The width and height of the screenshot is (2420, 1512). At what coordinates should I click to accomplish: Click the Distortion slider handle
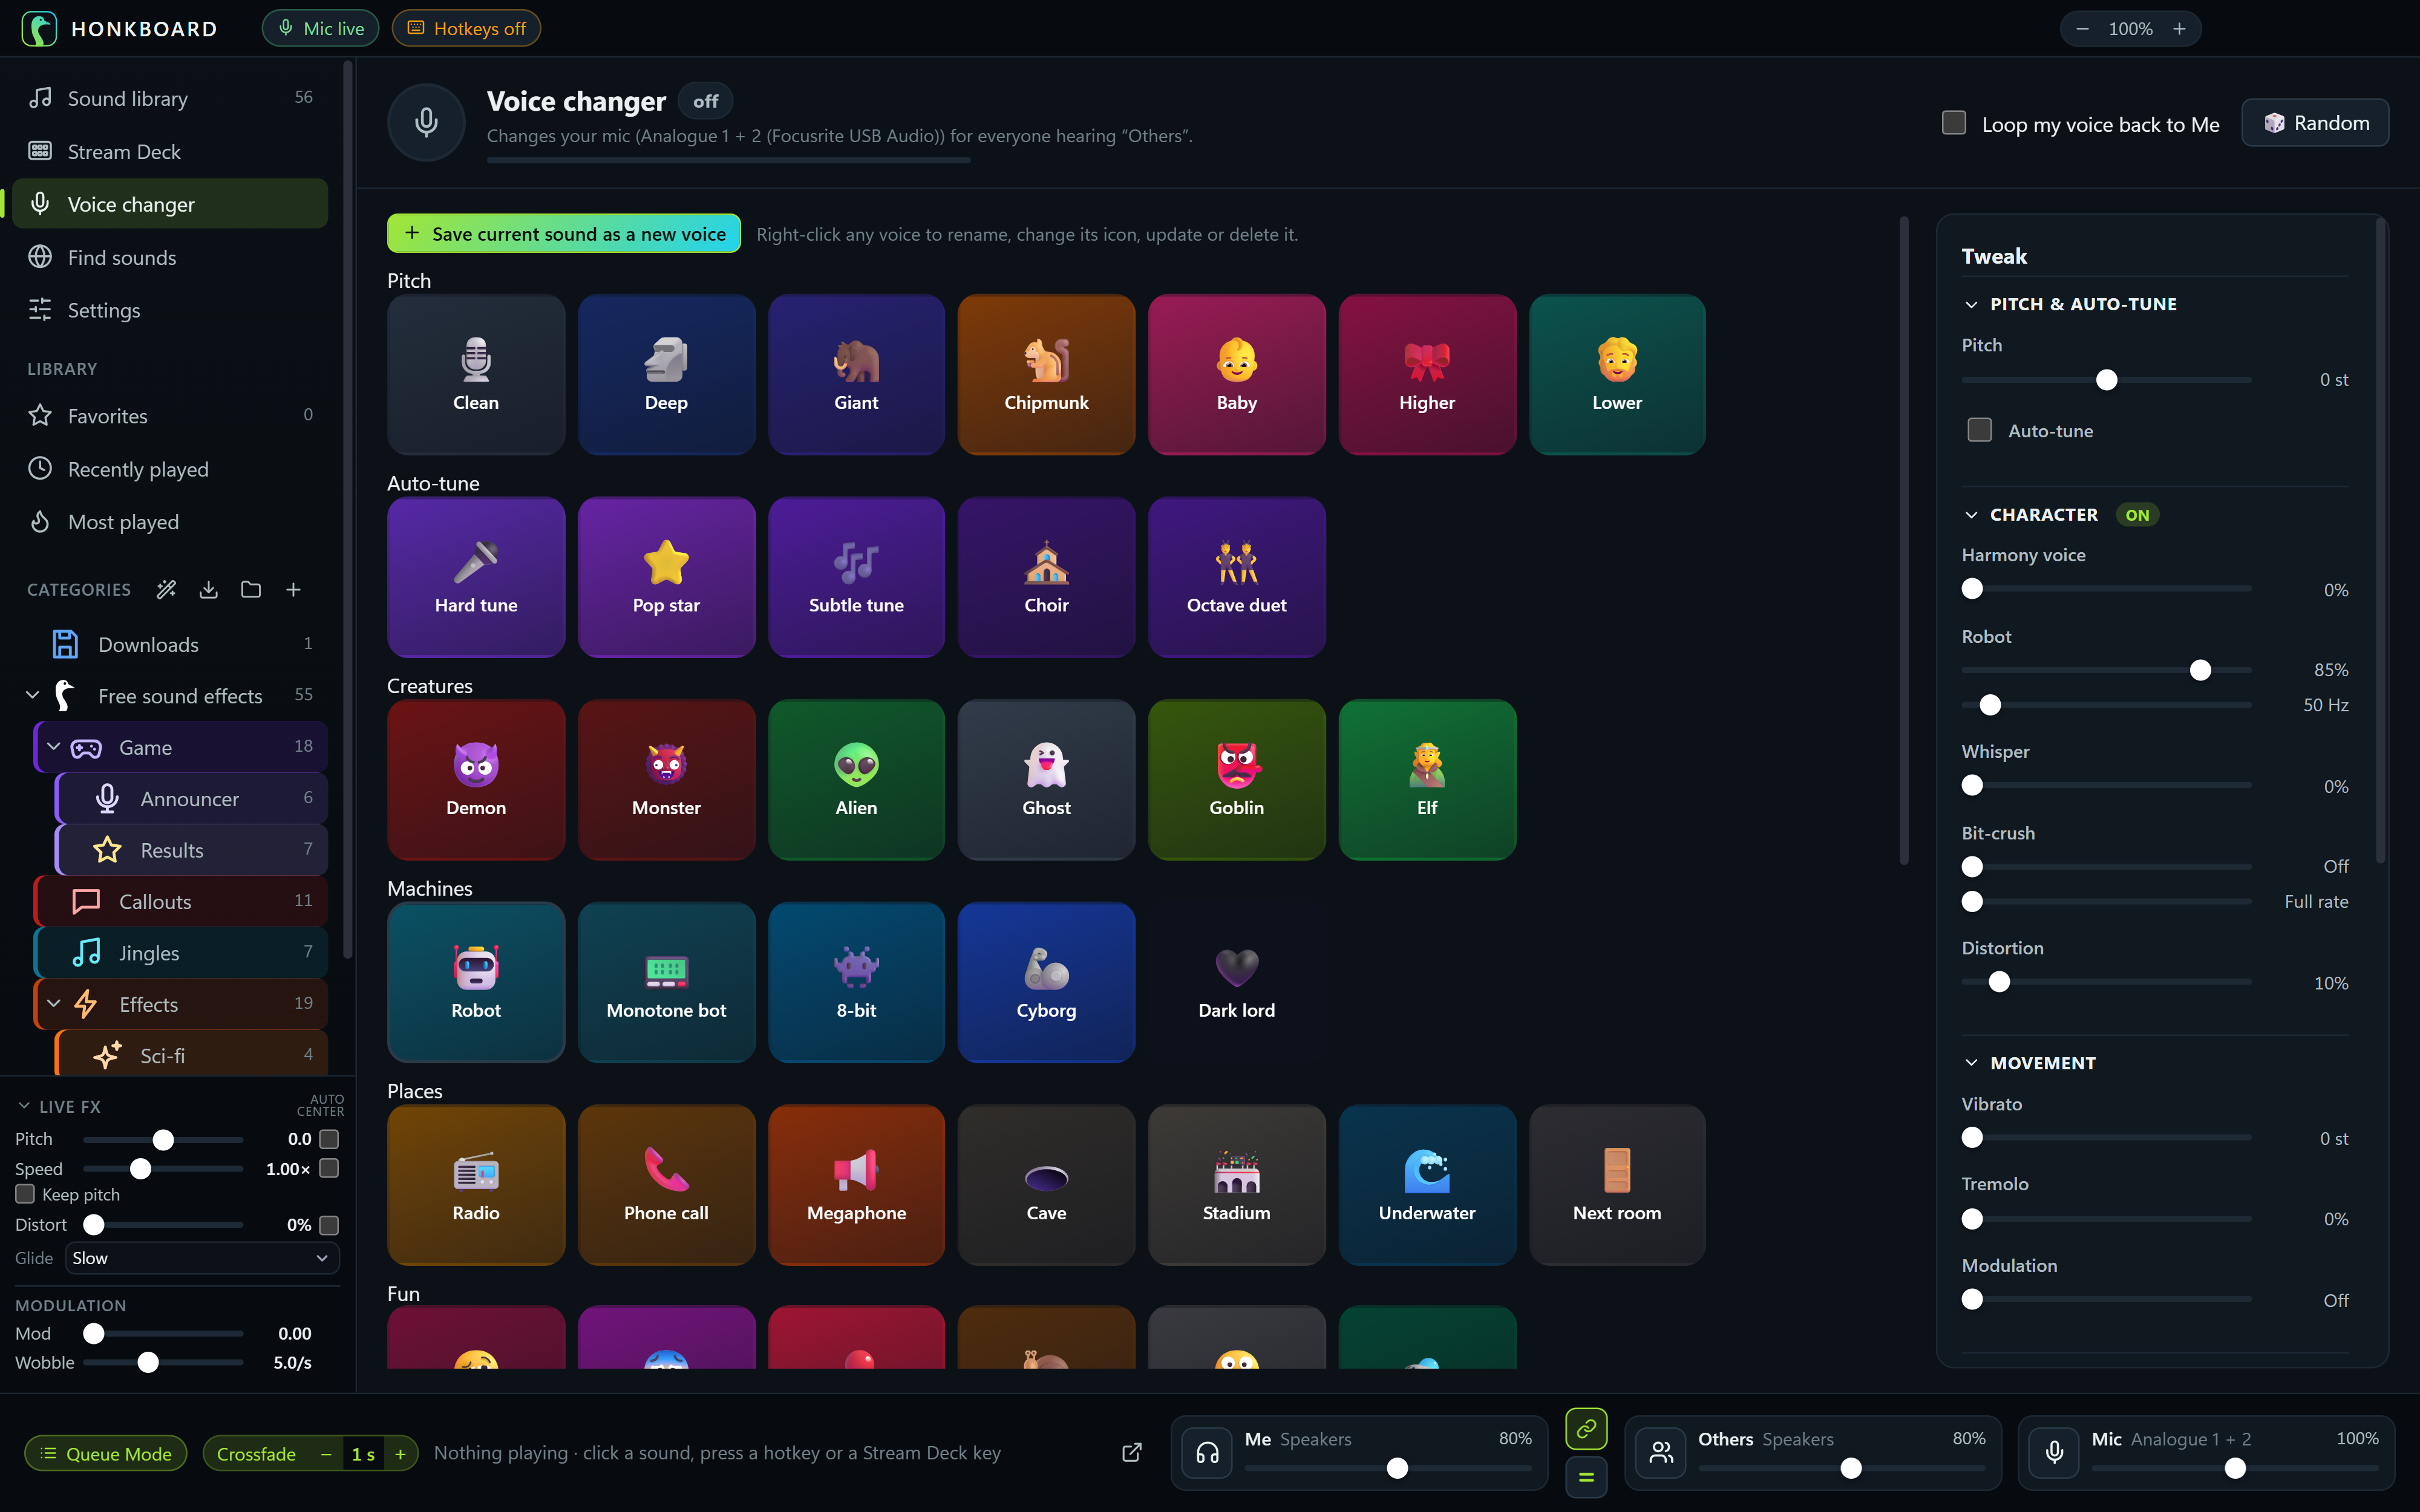[x=1999, y=982]
